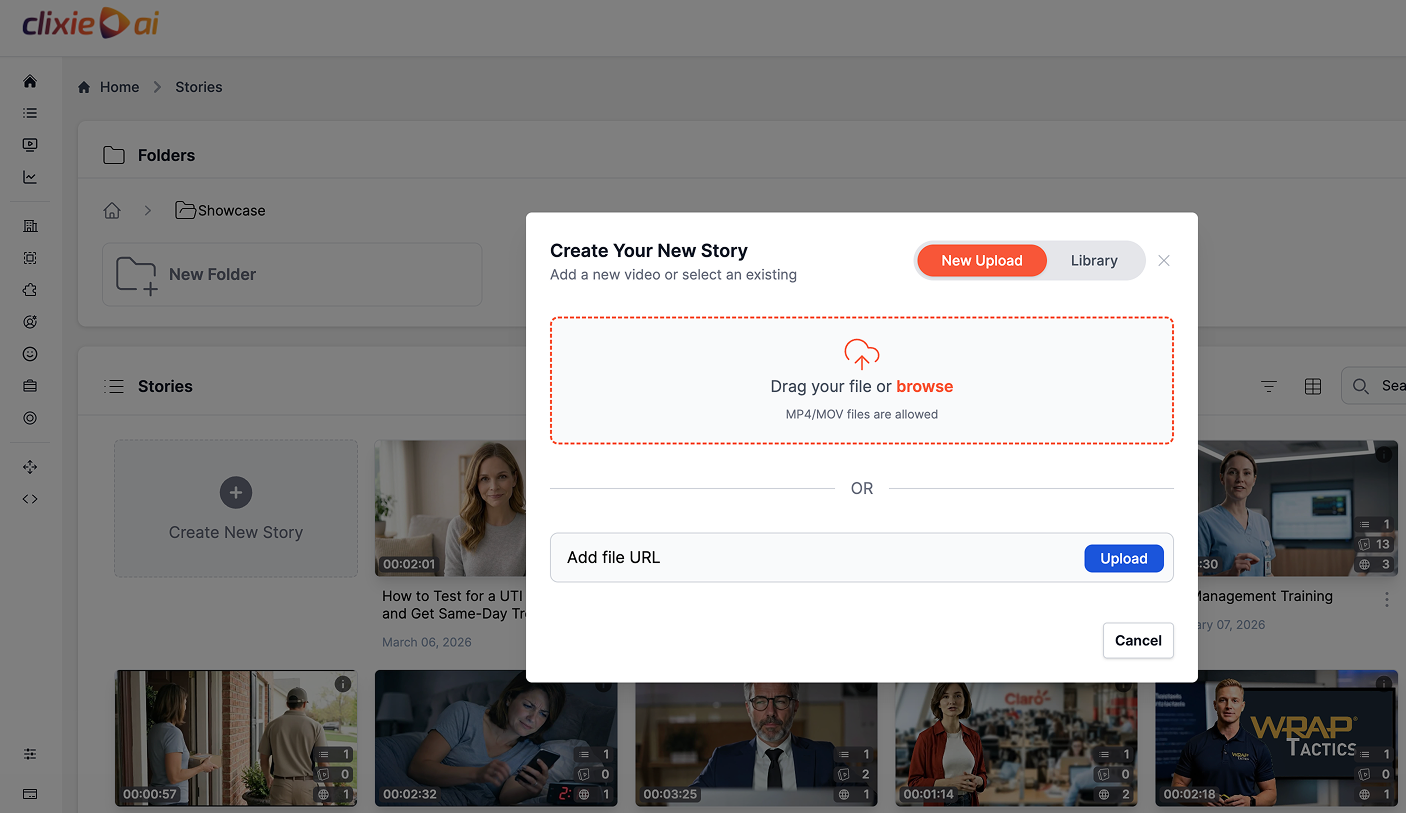The width and height of the screenshot is (1406, 813).
Task: Open the user target icon in the sidebar
Action: (x=30, y=322)
